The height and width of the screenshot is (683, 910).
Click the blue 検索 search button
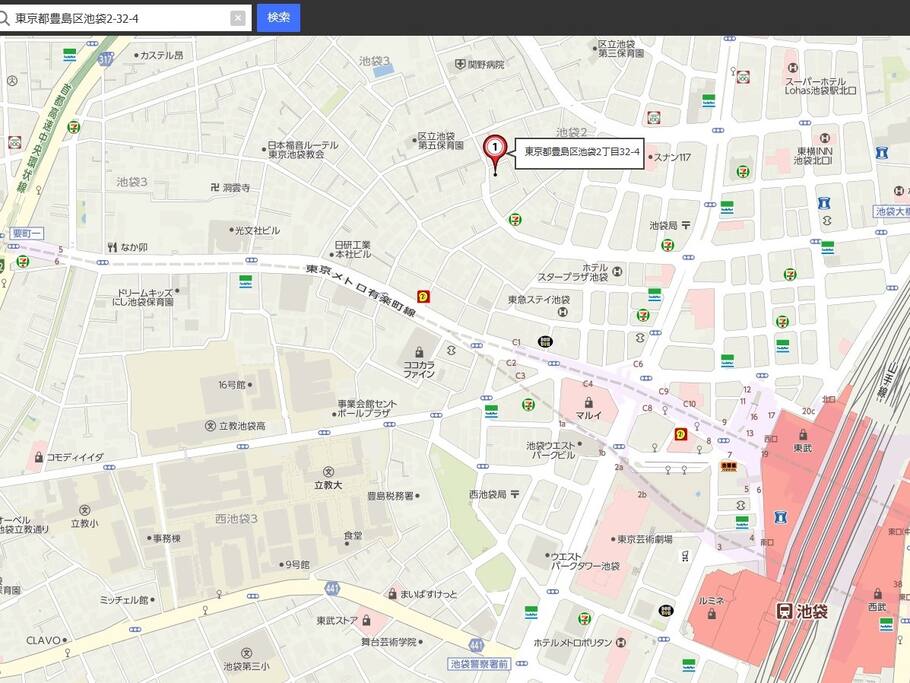(279, 17)
